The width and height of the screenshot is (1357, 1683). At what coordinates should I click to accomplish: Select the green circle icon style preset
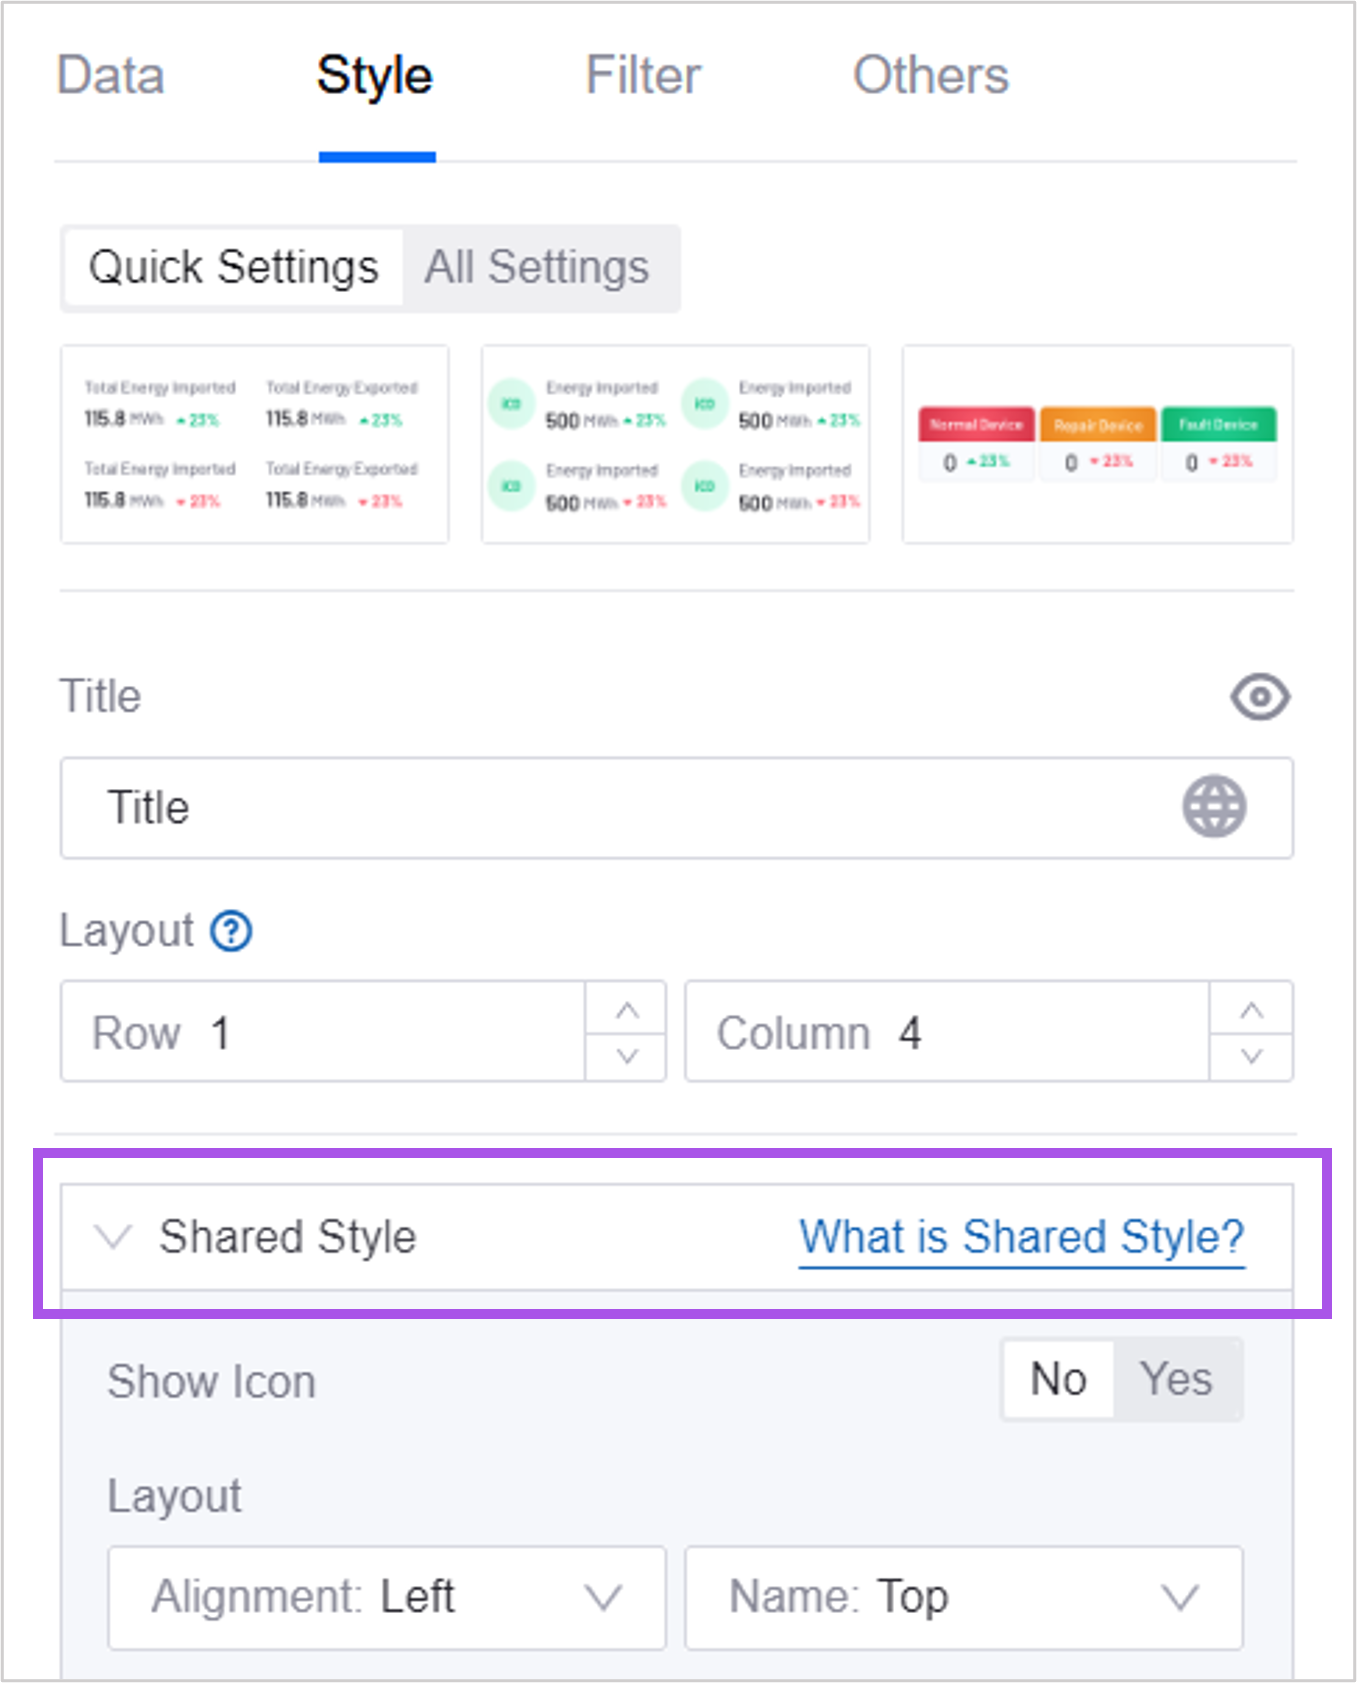675,444
